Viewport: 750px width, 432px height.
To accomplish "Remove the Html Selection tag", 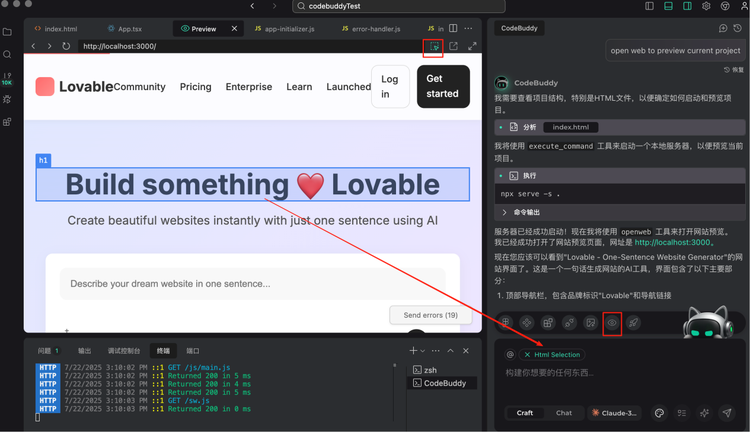I will click(x=527, y=354).
